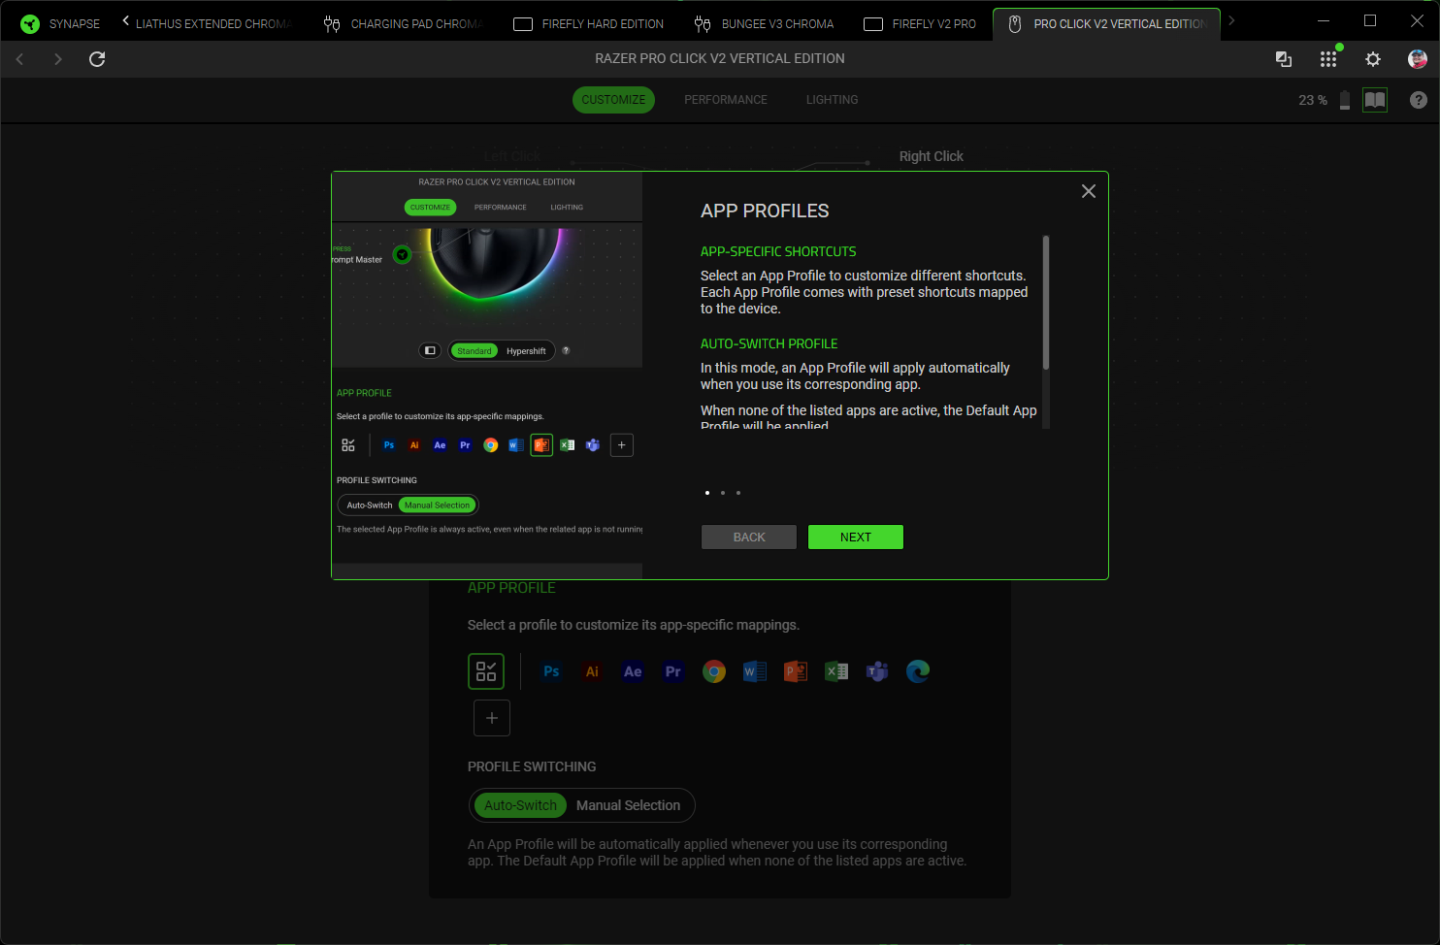Go forward with the navigation arrow

[58, 59]
